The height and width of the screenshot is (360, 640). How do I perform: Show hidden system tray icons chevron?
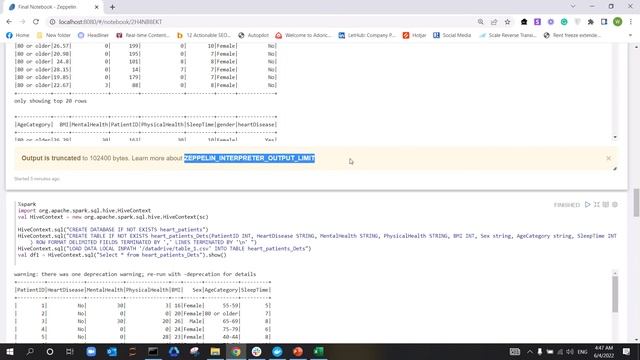tap(530, 351)
